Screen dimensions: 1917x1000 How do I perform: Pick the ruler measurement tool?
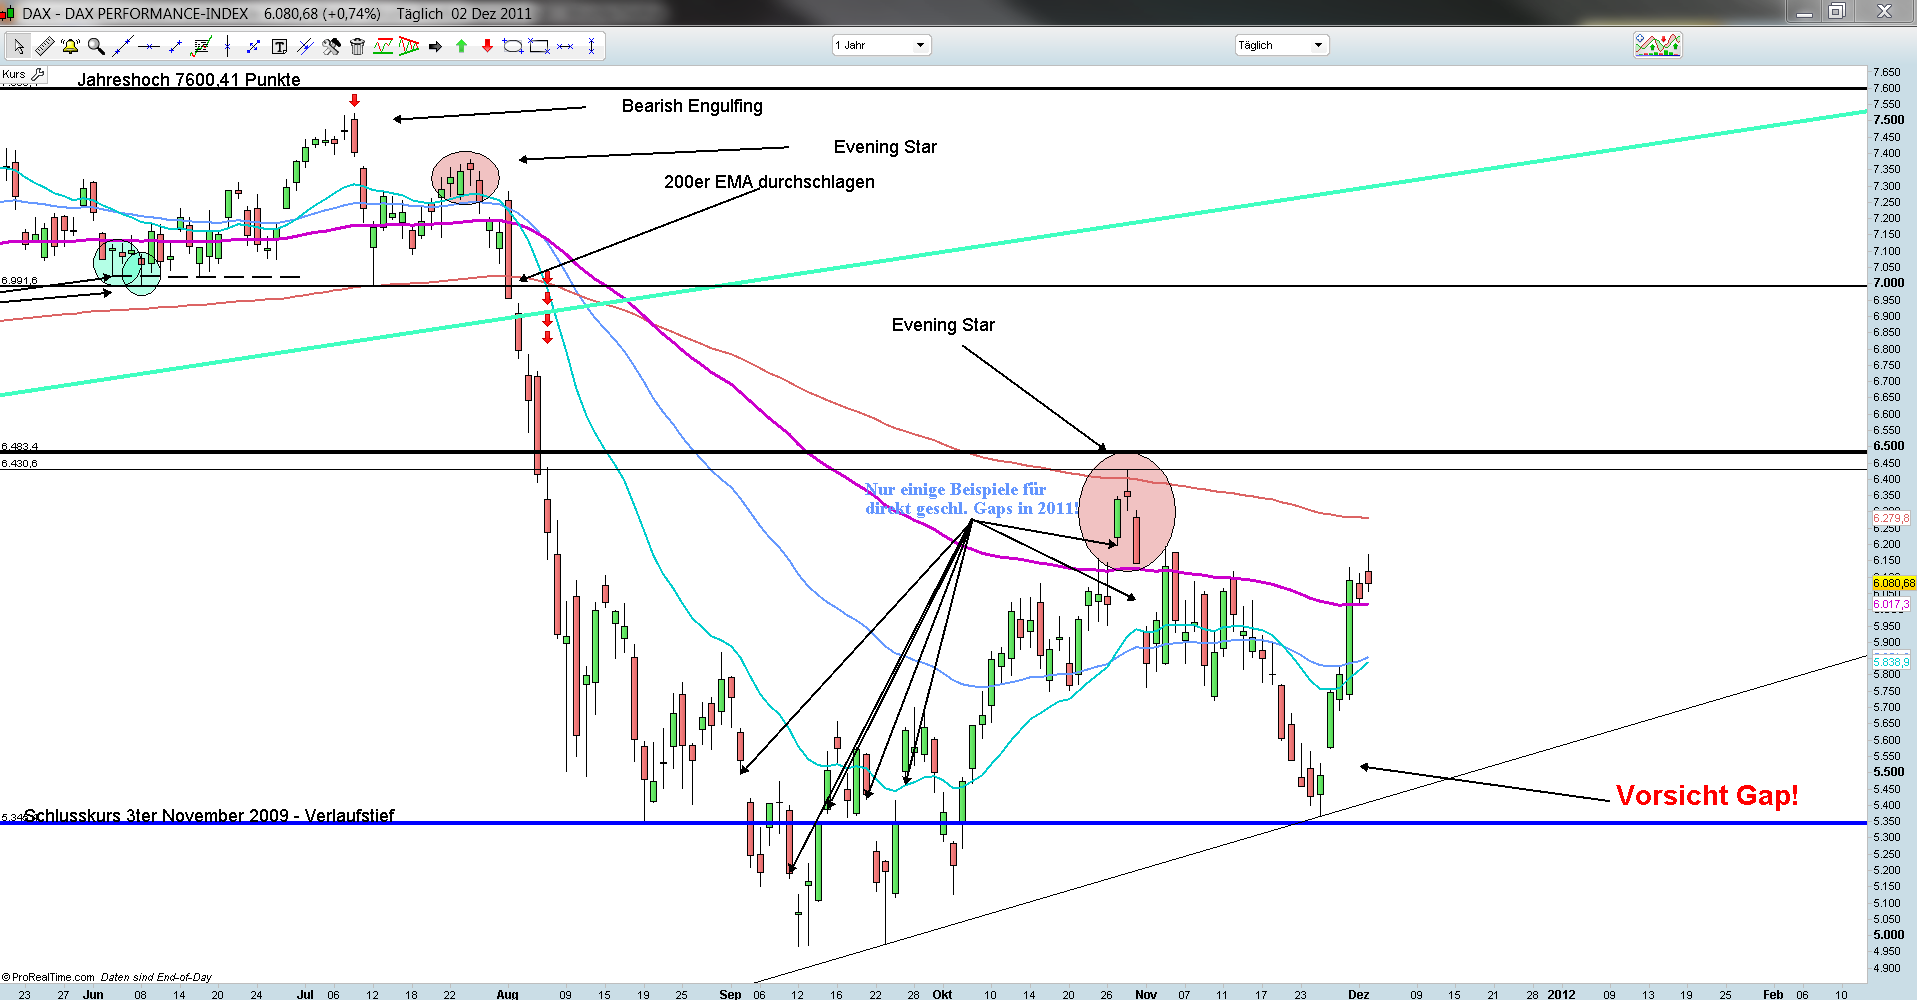click(45, 46)
